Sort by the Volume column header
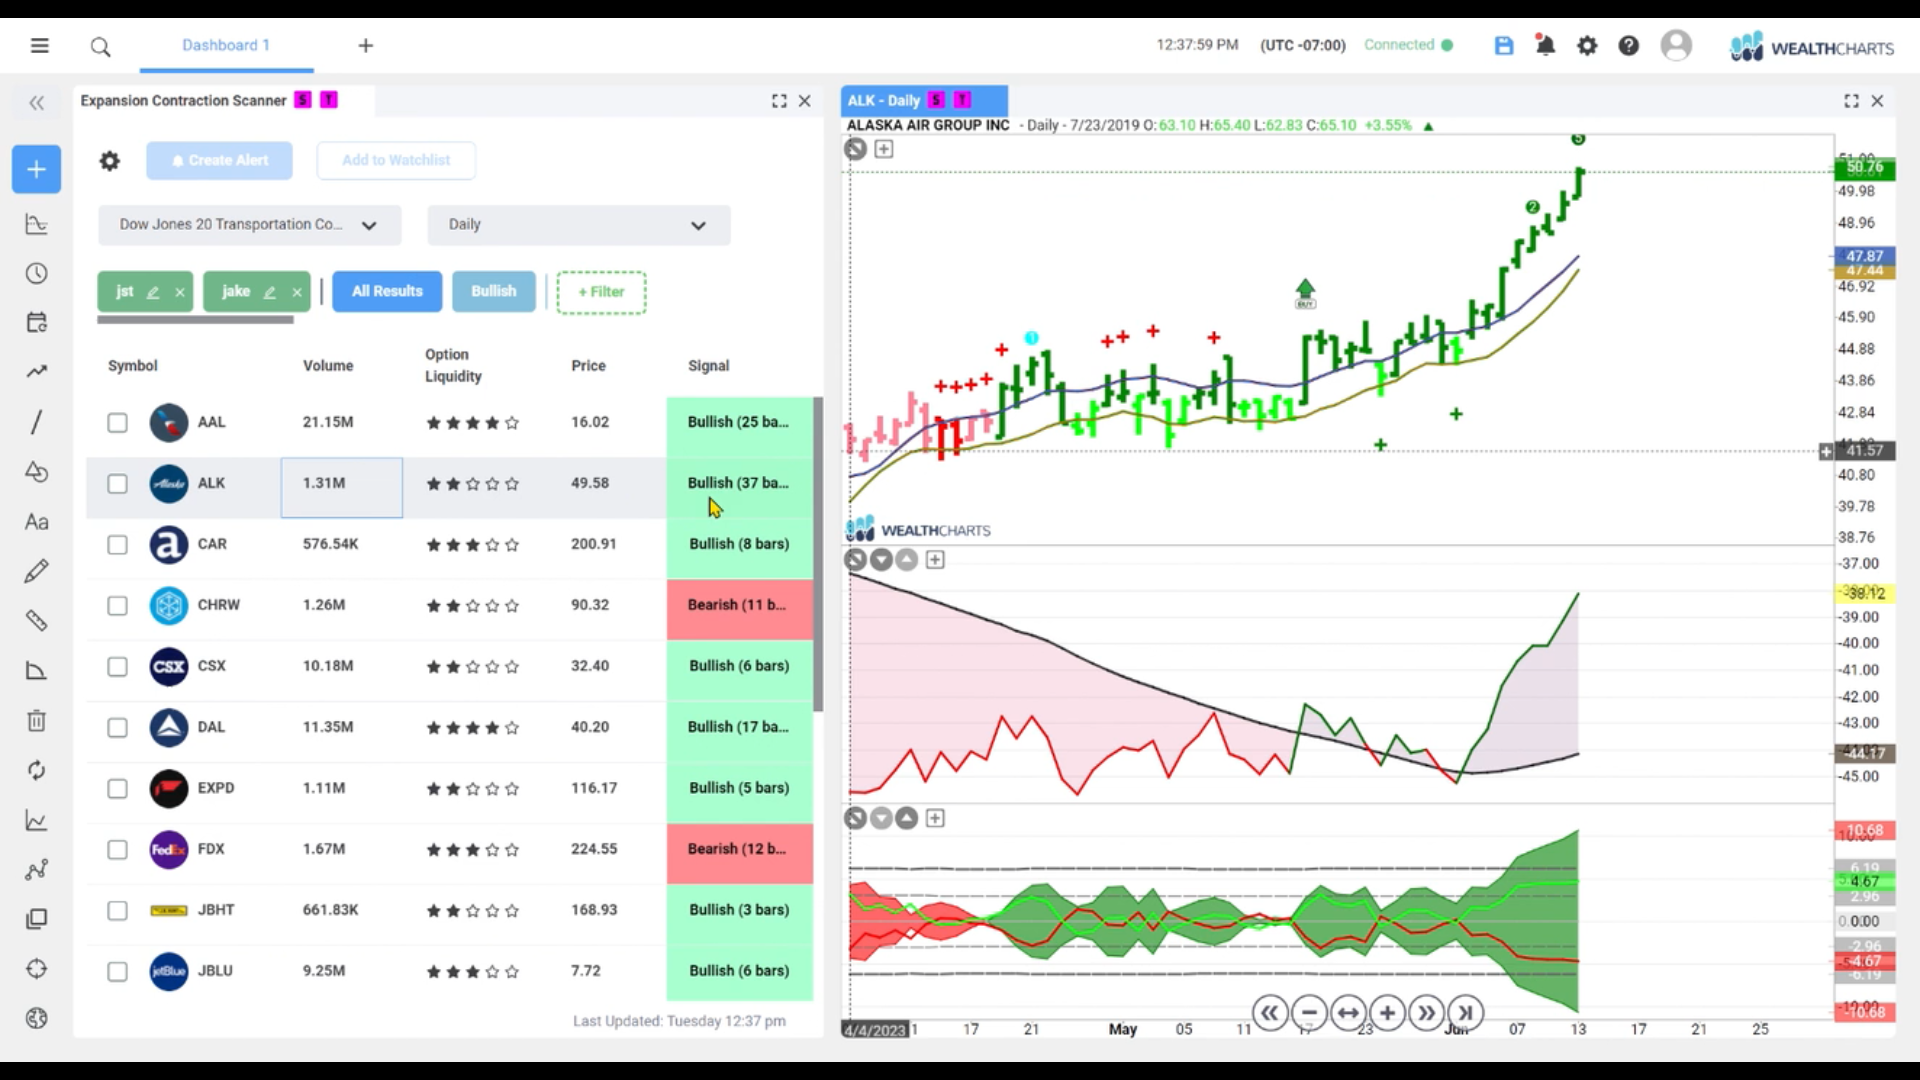Image resolution: width=1920 pixels, height=1080 pixels. (328, 366)
